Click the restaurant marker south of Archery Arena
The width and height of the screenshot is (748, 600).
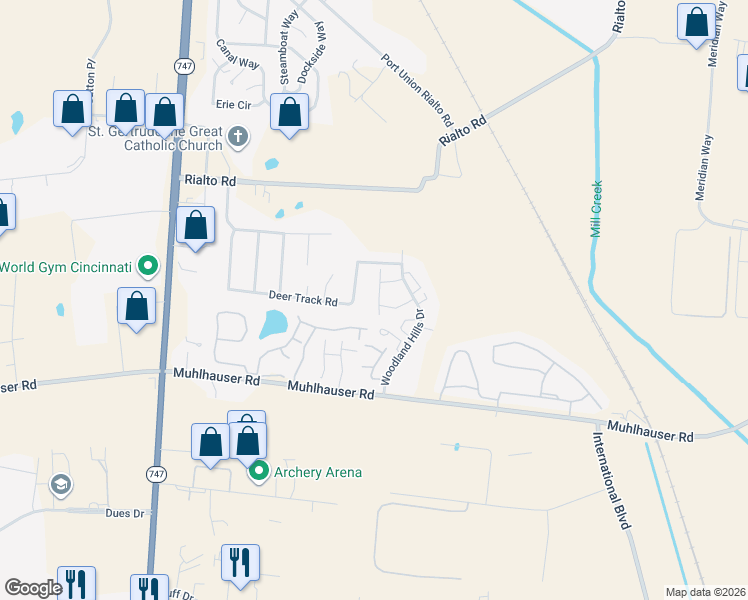[240, 567]
